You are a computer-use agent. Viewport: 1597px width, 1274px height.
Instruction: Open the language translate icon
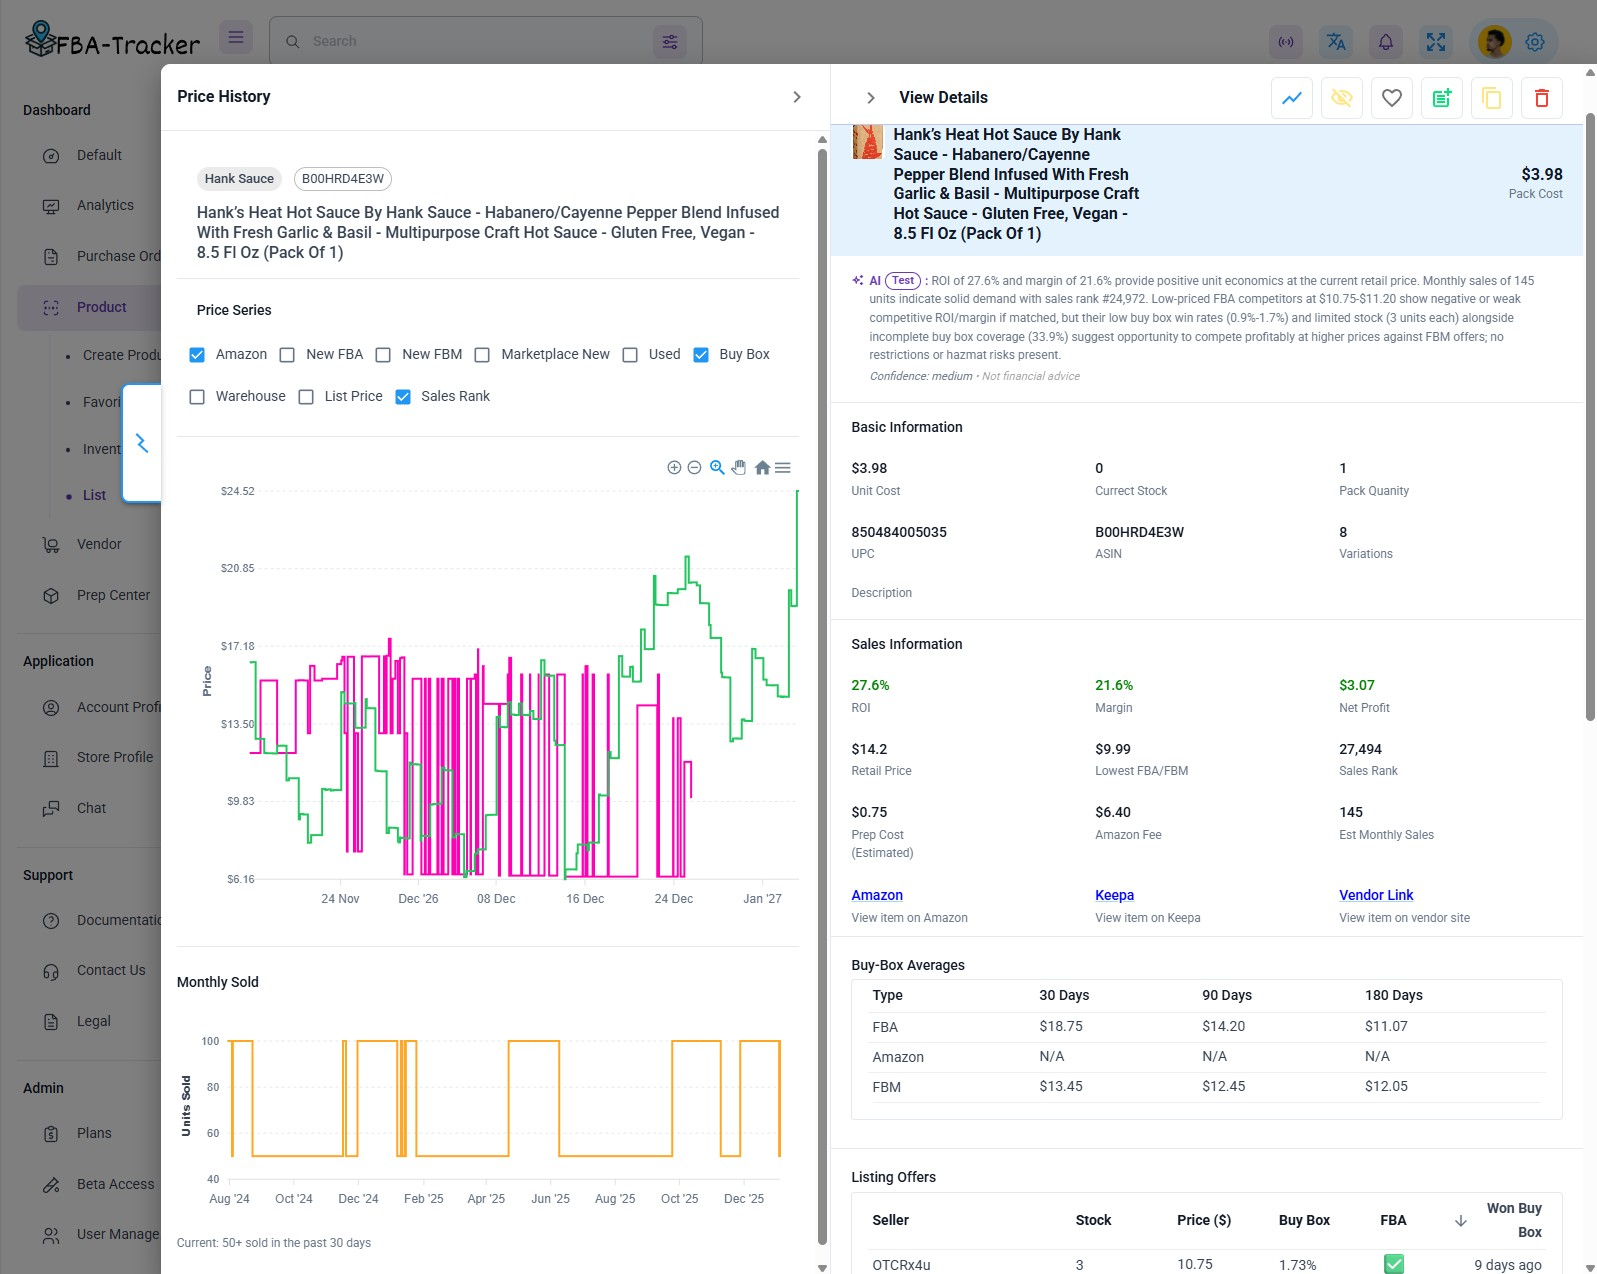coord(1336,42)
